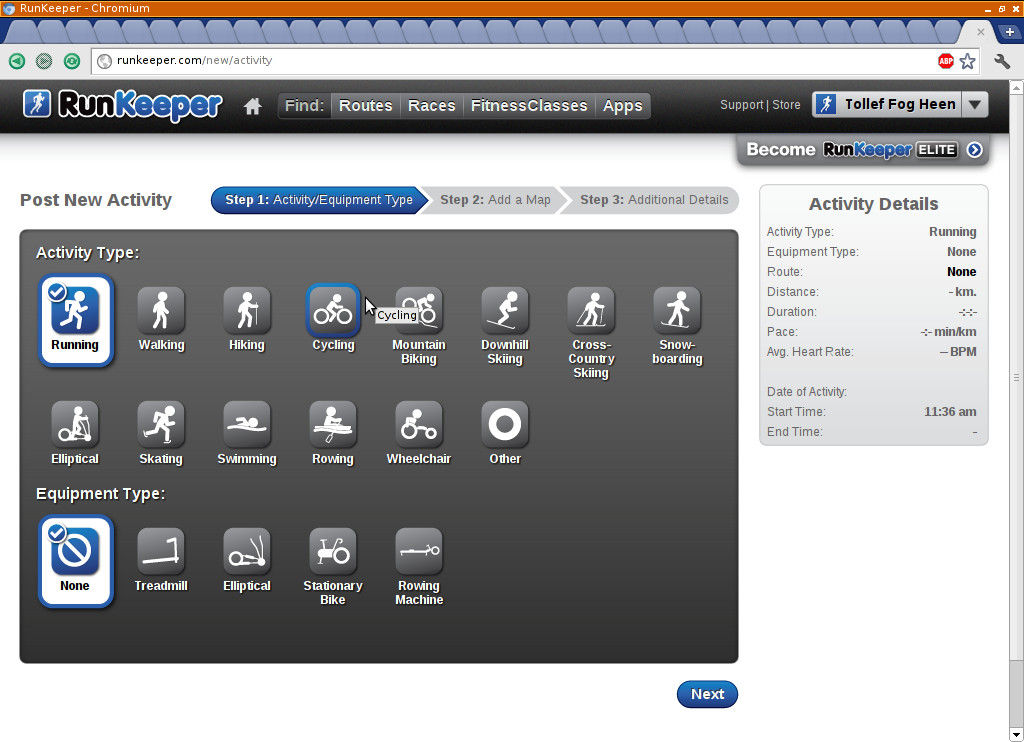Bookmark this page with star icon

point(968,61)
